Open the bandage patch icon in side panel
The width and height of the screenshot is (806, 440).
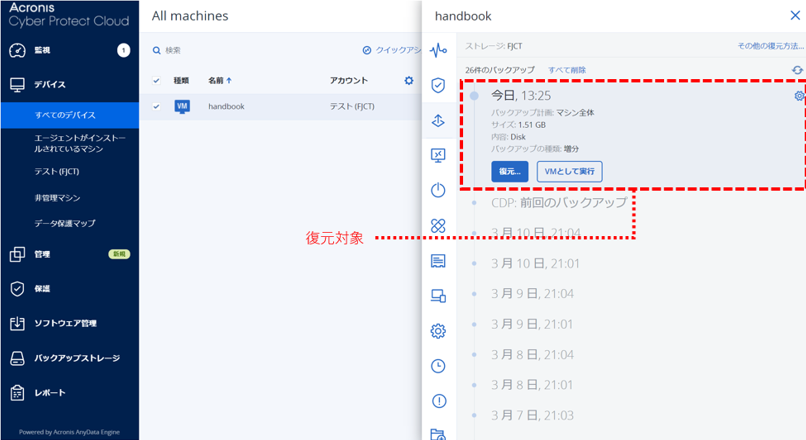437,226
